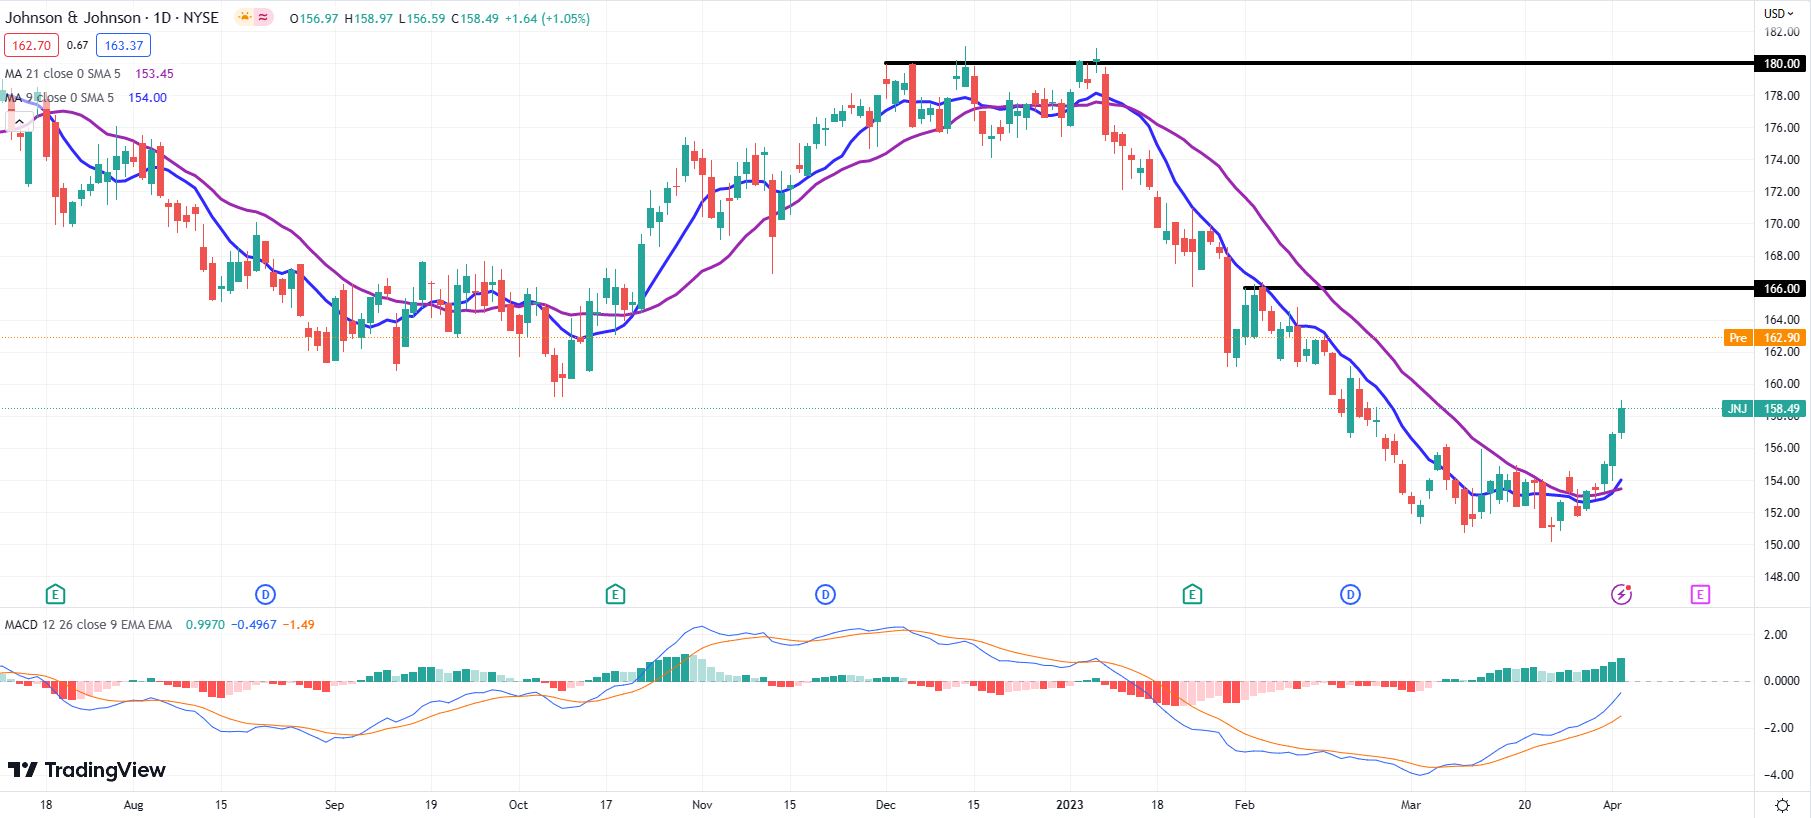Click the TradingView logo
This screenshot has height=818, width=1811.
pos(87,770)
